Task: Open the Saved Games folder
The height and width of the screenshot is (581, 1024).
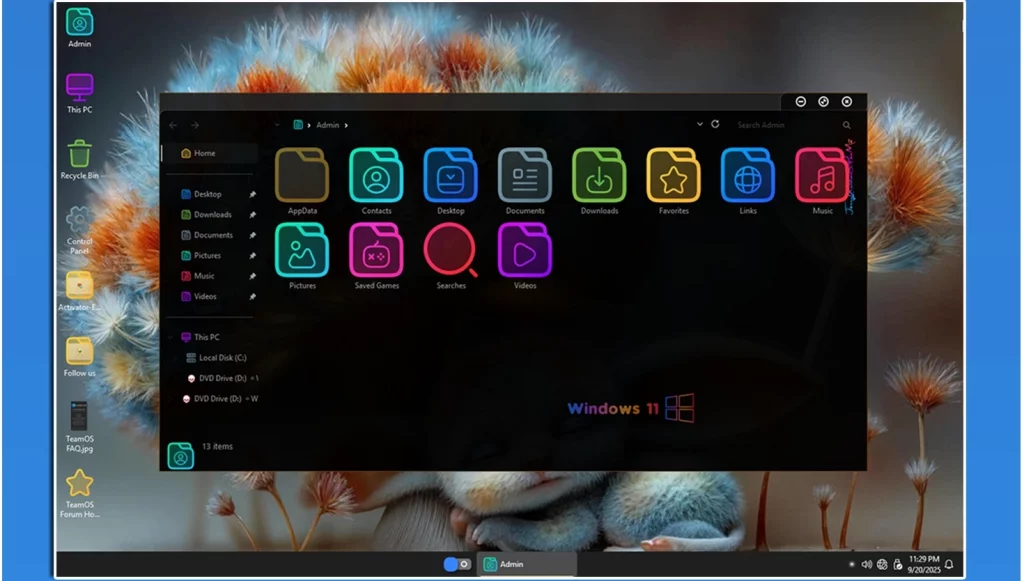Action: pos(376,250)
